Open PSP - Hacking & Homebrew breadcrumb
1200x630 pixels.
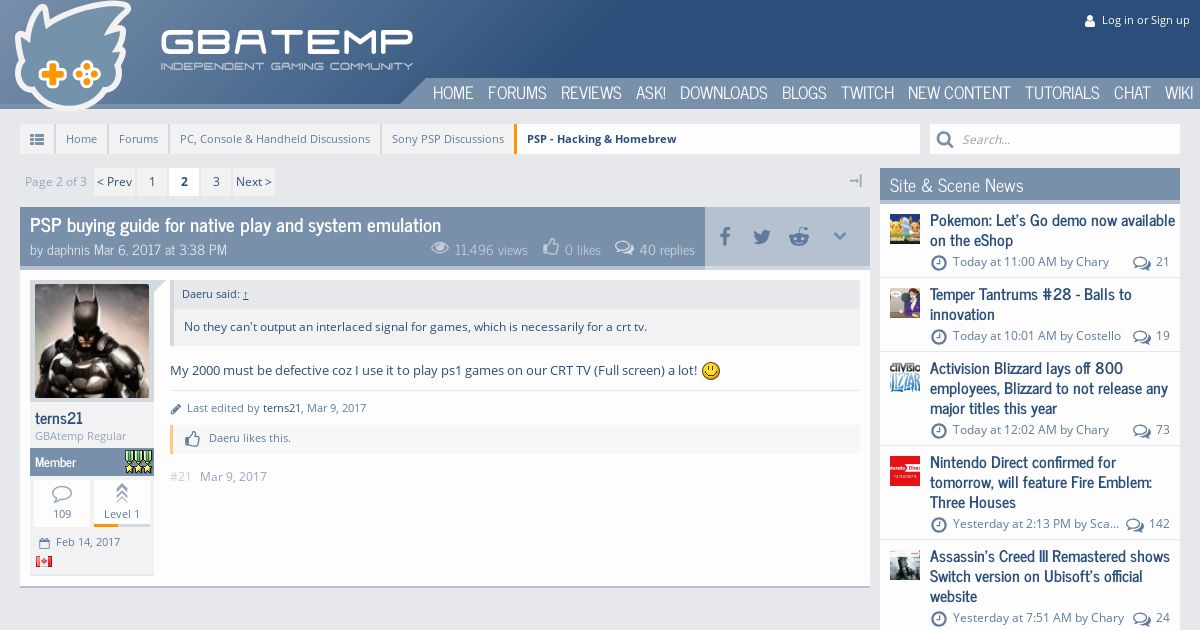(601, 139)
